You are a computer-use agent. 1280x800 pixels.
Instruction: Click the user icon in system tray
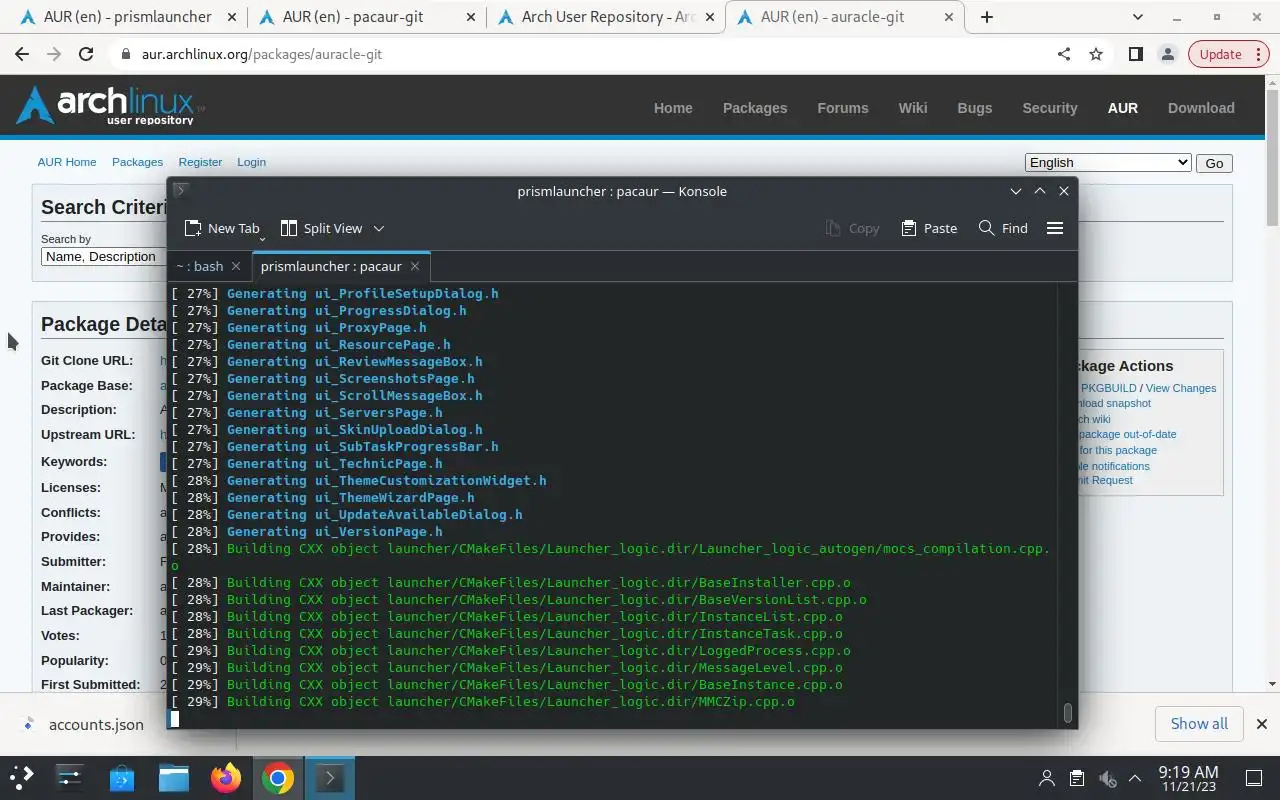tap(1047, 778)
